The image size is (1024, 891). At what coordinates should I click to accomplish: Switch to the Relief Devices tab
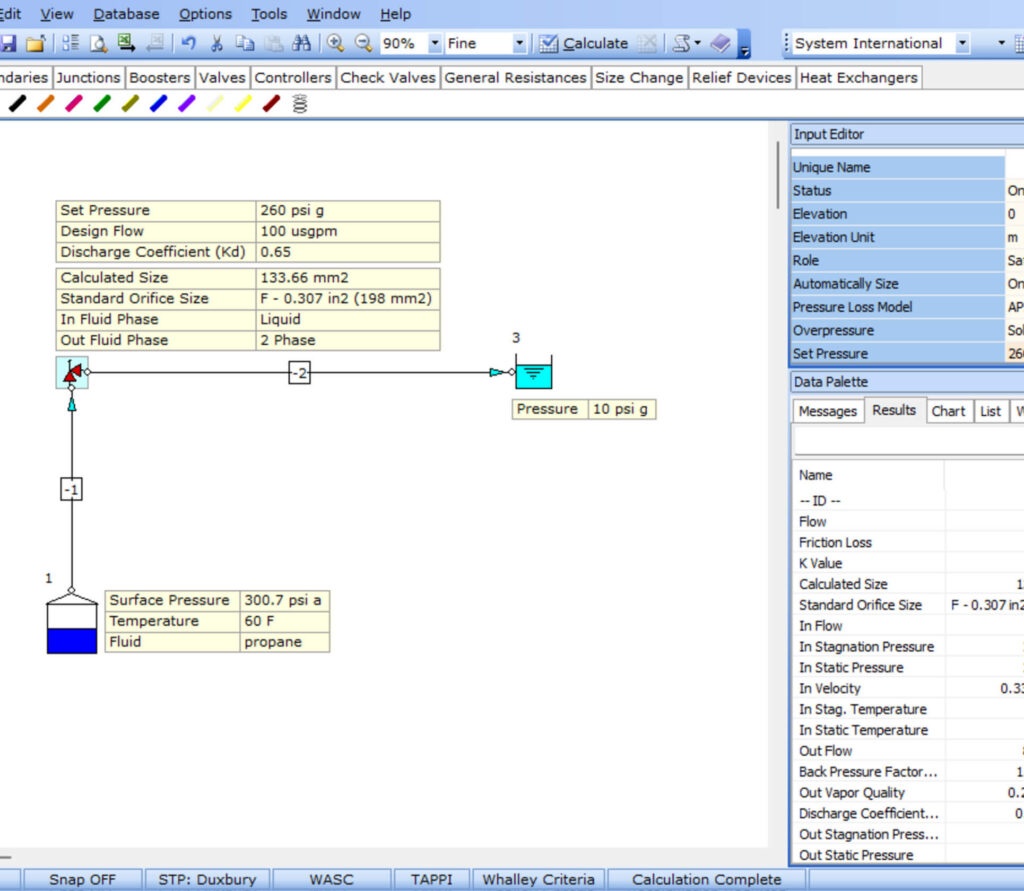pos(741,77)
